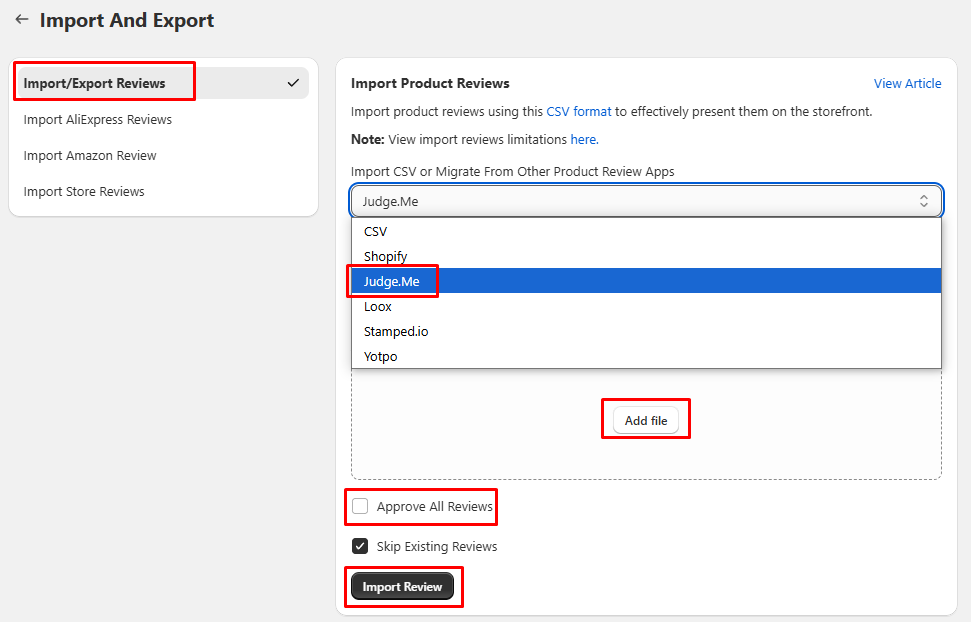Image resolution: width=971 pixels, height=622 pixels.
Task: Open Import Store Reviews section
Action: tap(84, 191)
